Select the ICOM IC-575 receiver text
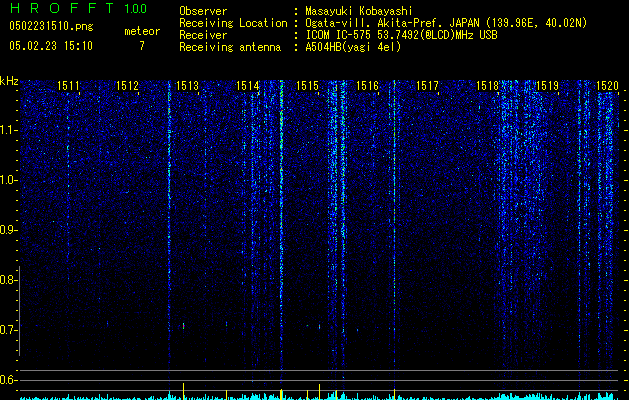 coord(401,35)
